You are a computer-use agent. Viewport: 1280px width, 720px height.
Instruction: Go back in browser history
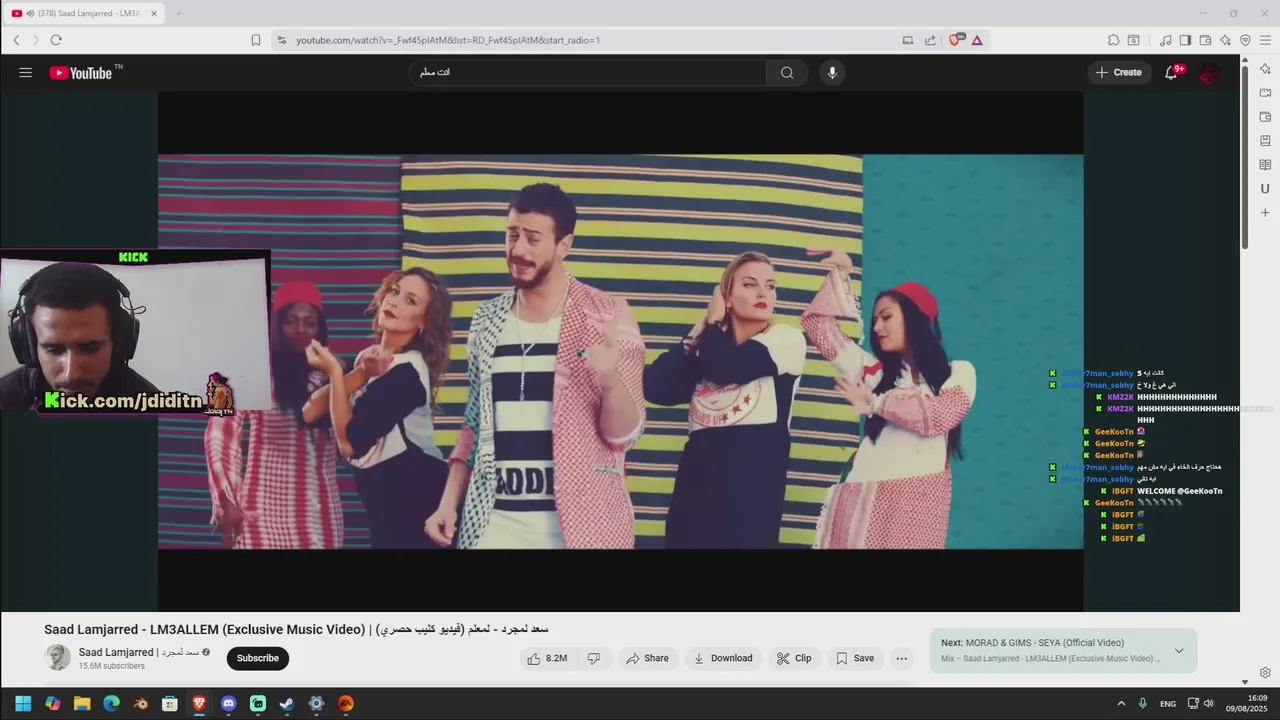pyautogui.click(x=16, y=40)
